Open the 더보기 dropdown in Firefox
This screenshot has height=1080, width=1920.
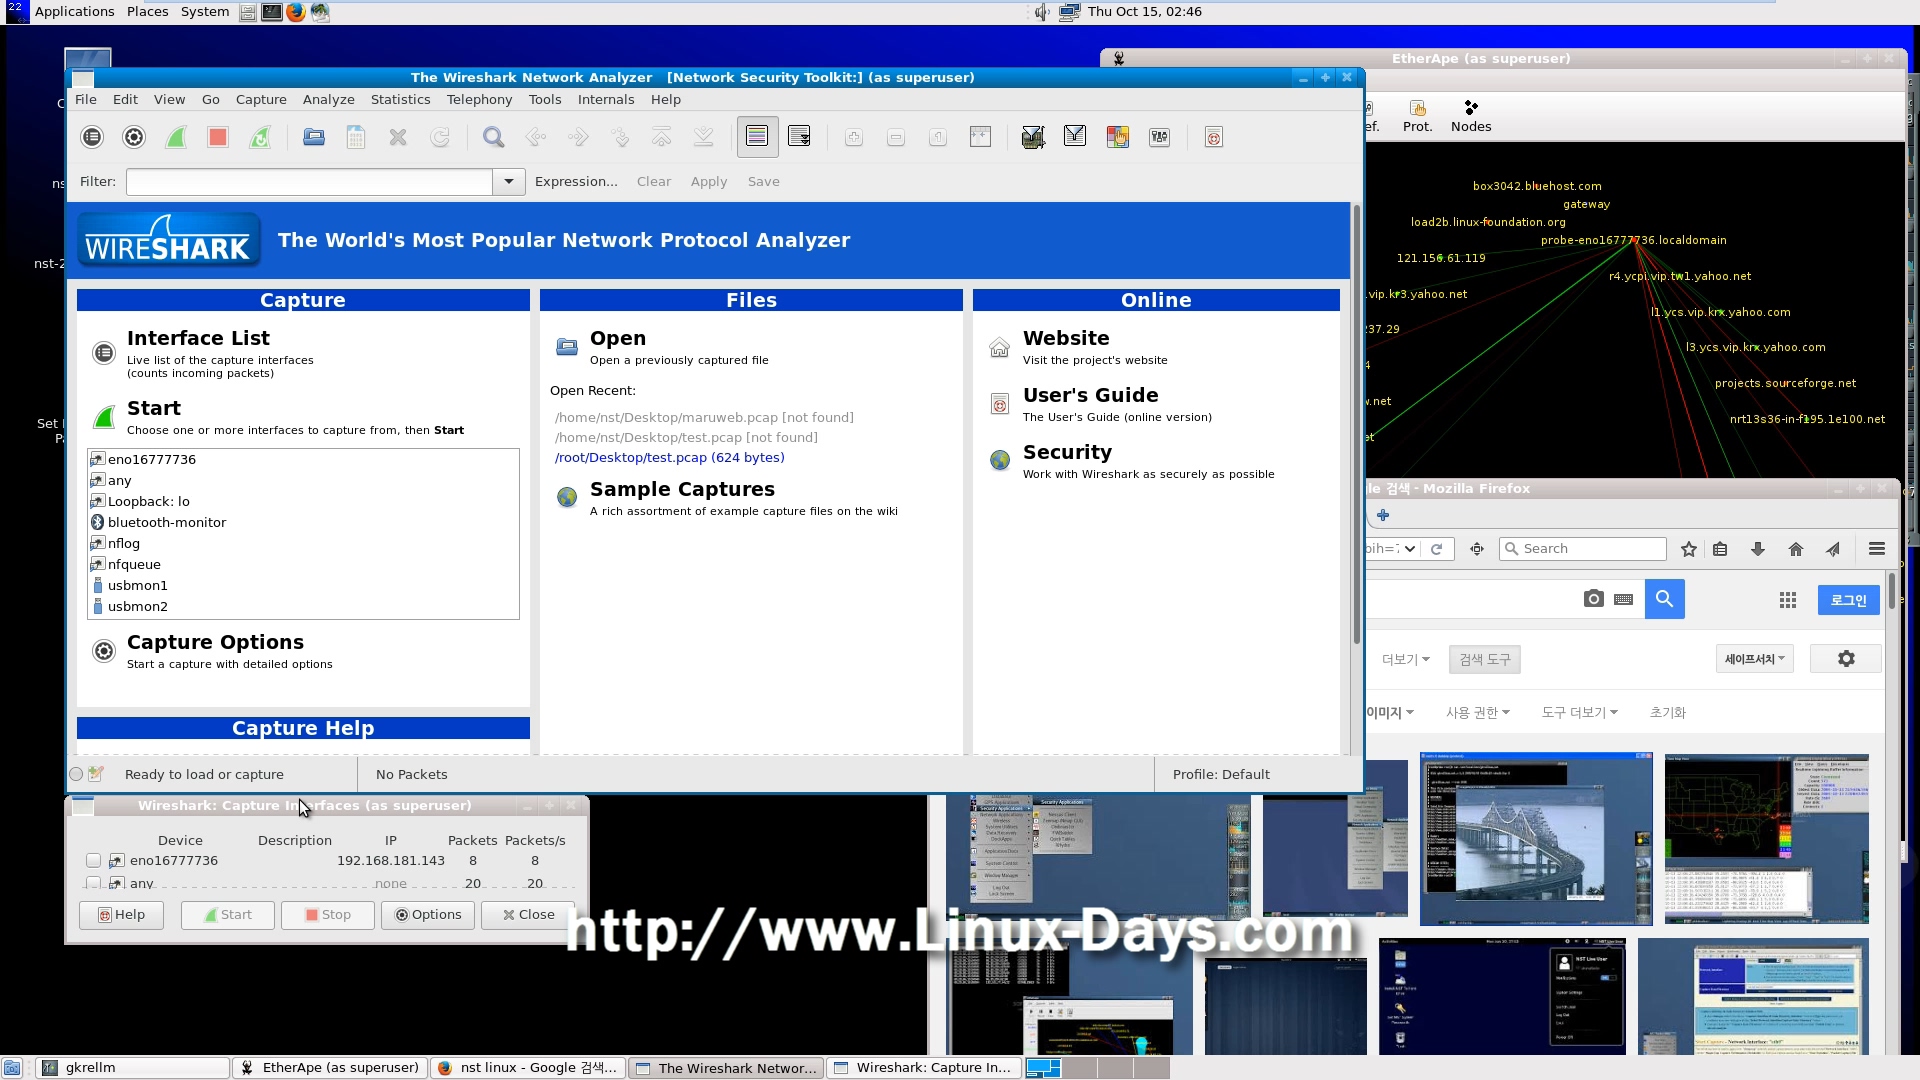(1406, 659)
